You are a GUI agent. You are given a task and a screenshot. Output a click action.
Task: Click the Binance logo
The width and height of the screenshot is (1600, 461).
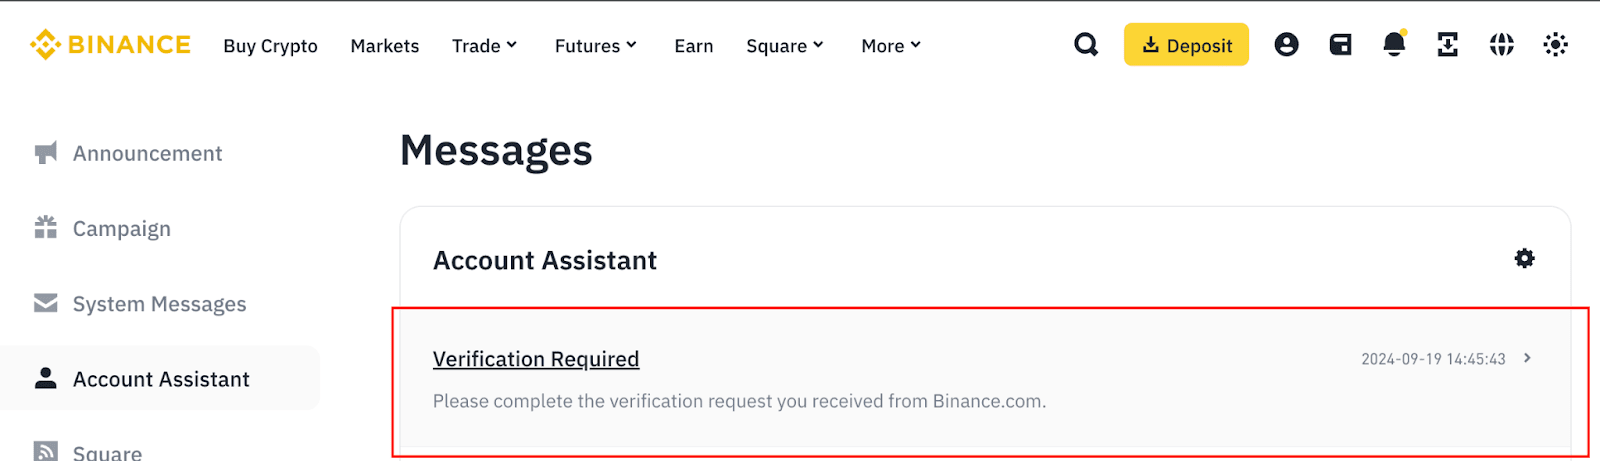(x=110, y=45)
